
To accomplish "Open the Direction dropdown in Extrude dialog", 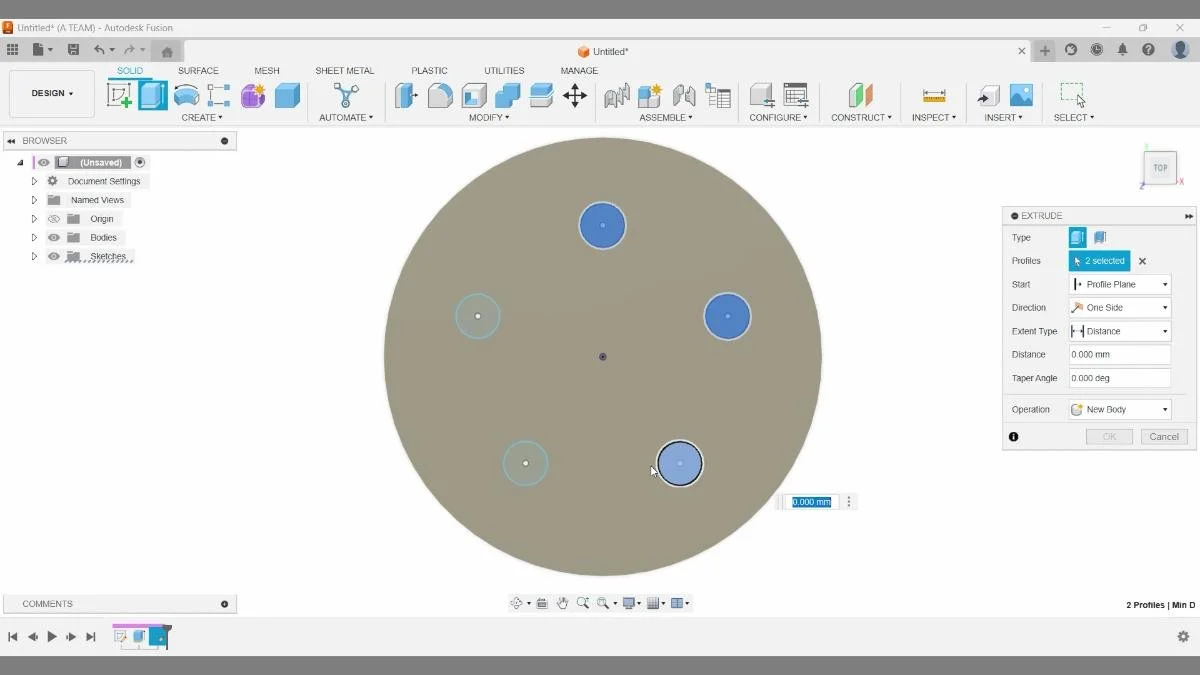I will click(1165, 307).
